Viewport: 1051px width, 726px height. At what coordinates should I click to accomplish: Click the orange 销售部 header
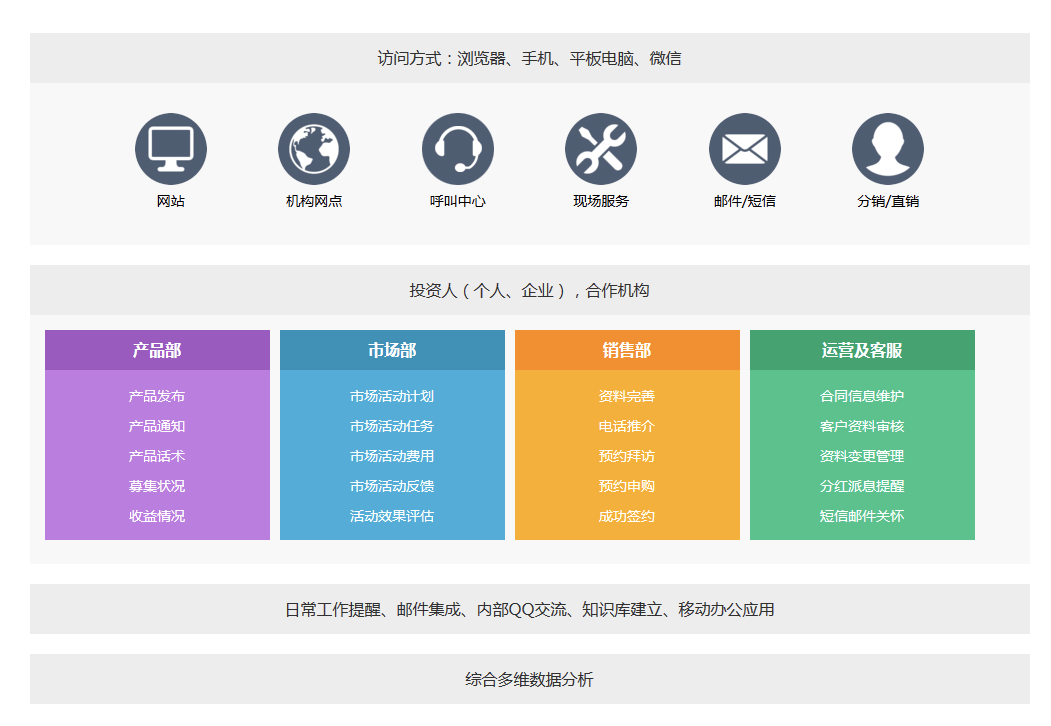click(x=627, y=350)
